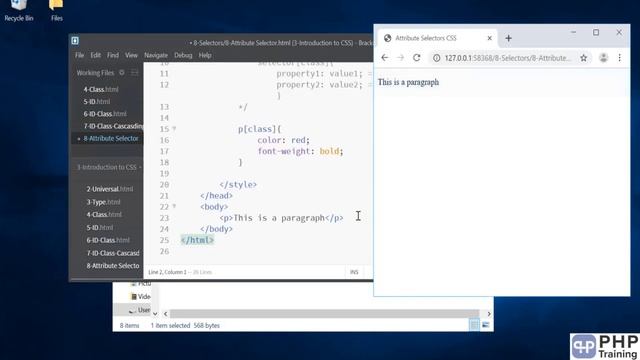Click the color: red declaration on line 16
640x360 pixels.
point(283,140)
